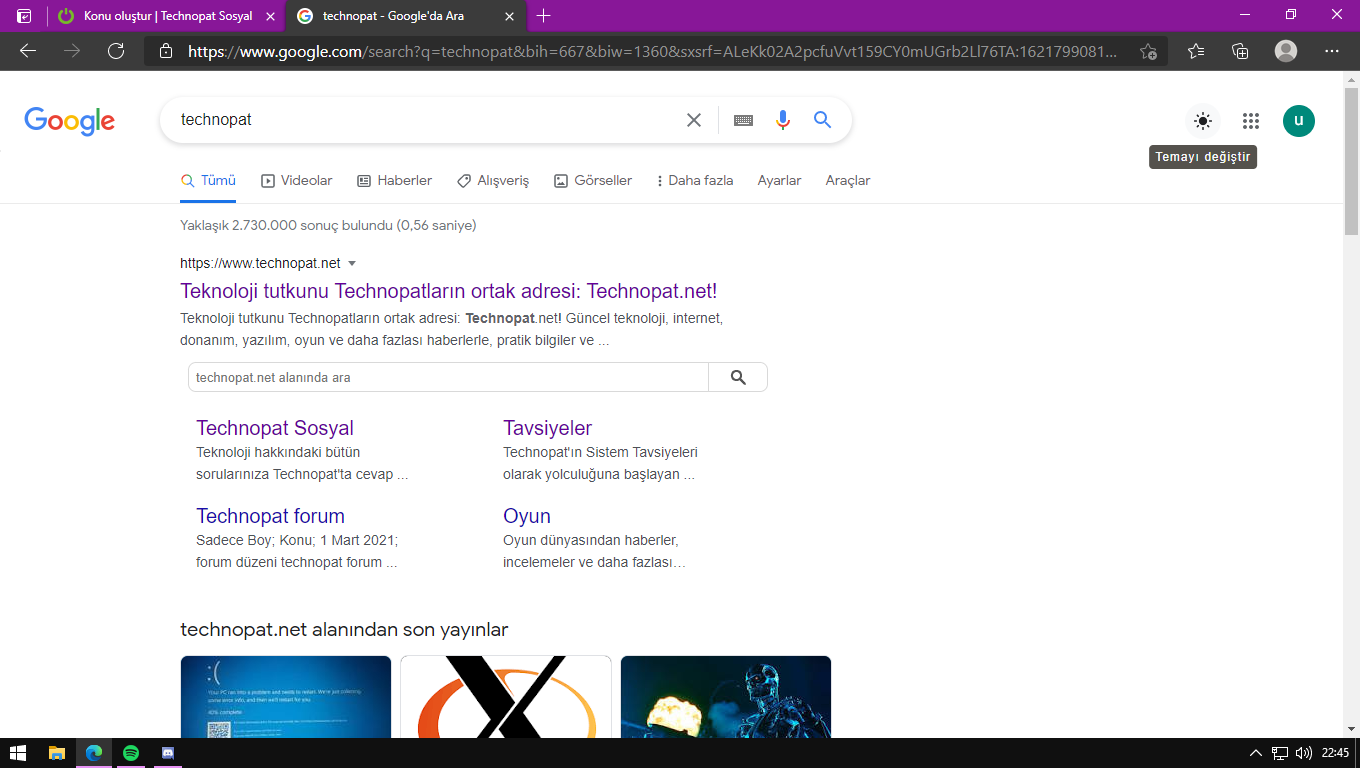
Task: Show hidden system tray icons
Action: coord(1256,753)
